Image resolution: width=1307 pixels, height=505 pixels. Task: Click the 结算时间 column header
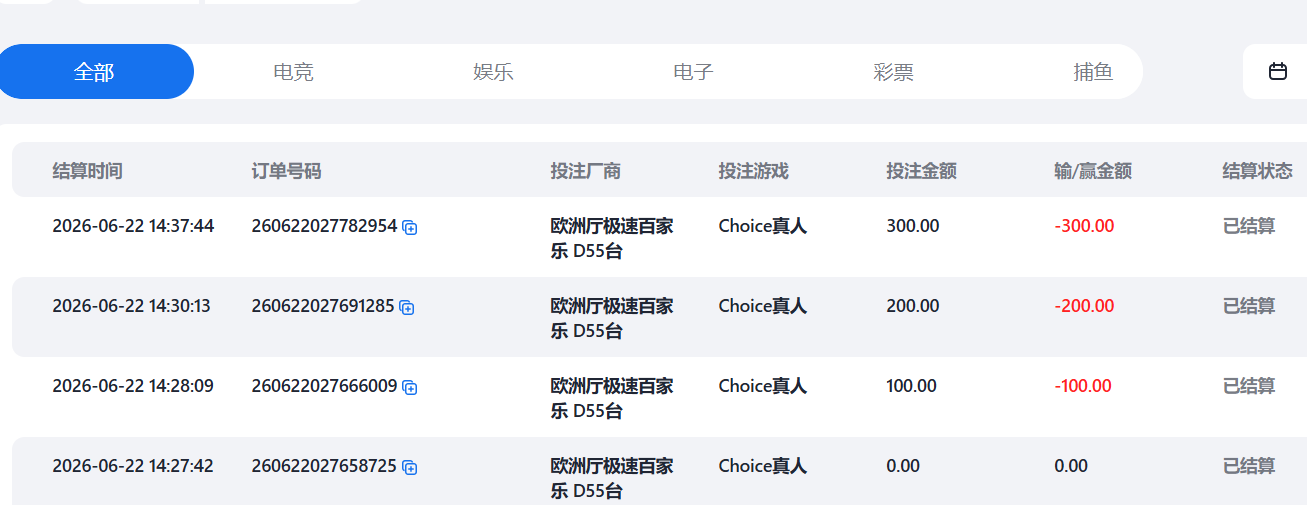point(87,171)
